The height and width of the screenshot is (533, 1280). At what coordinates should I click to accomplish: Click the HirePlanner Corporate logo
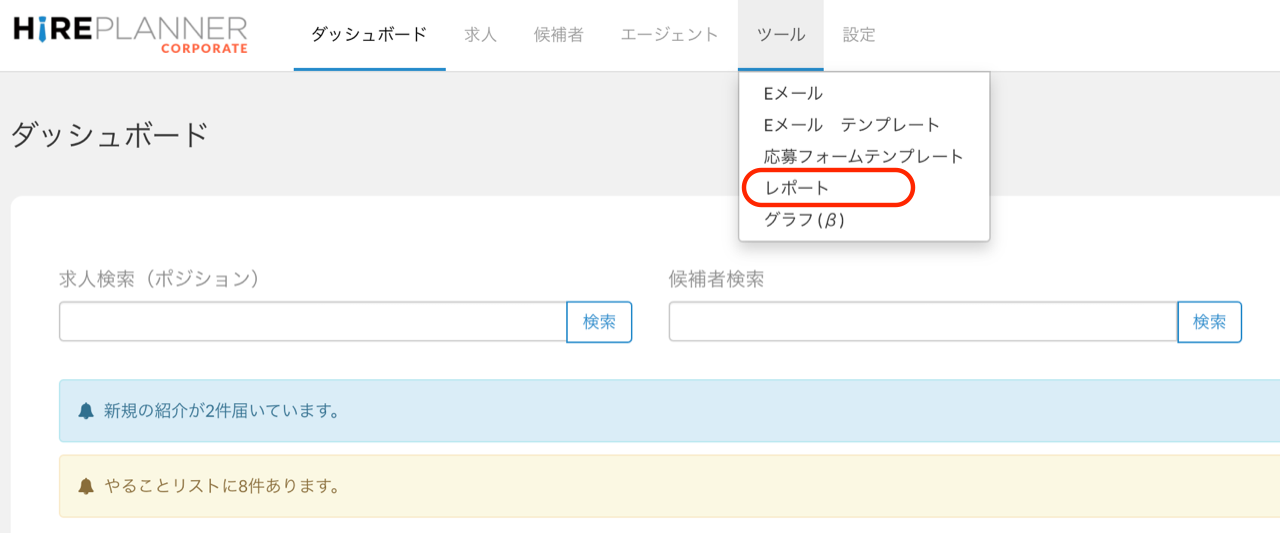(x=130, y=34)
